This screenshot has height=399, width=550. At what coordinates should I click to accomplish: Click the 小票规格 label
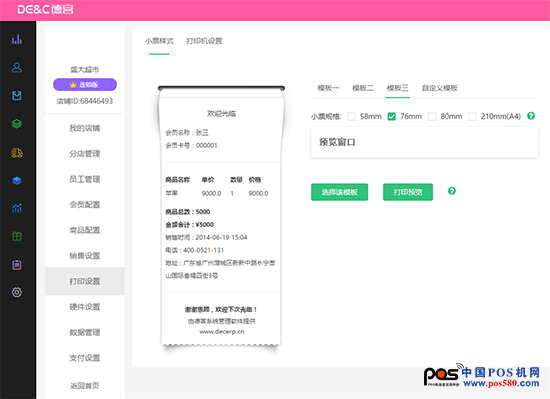coord(326,116)
